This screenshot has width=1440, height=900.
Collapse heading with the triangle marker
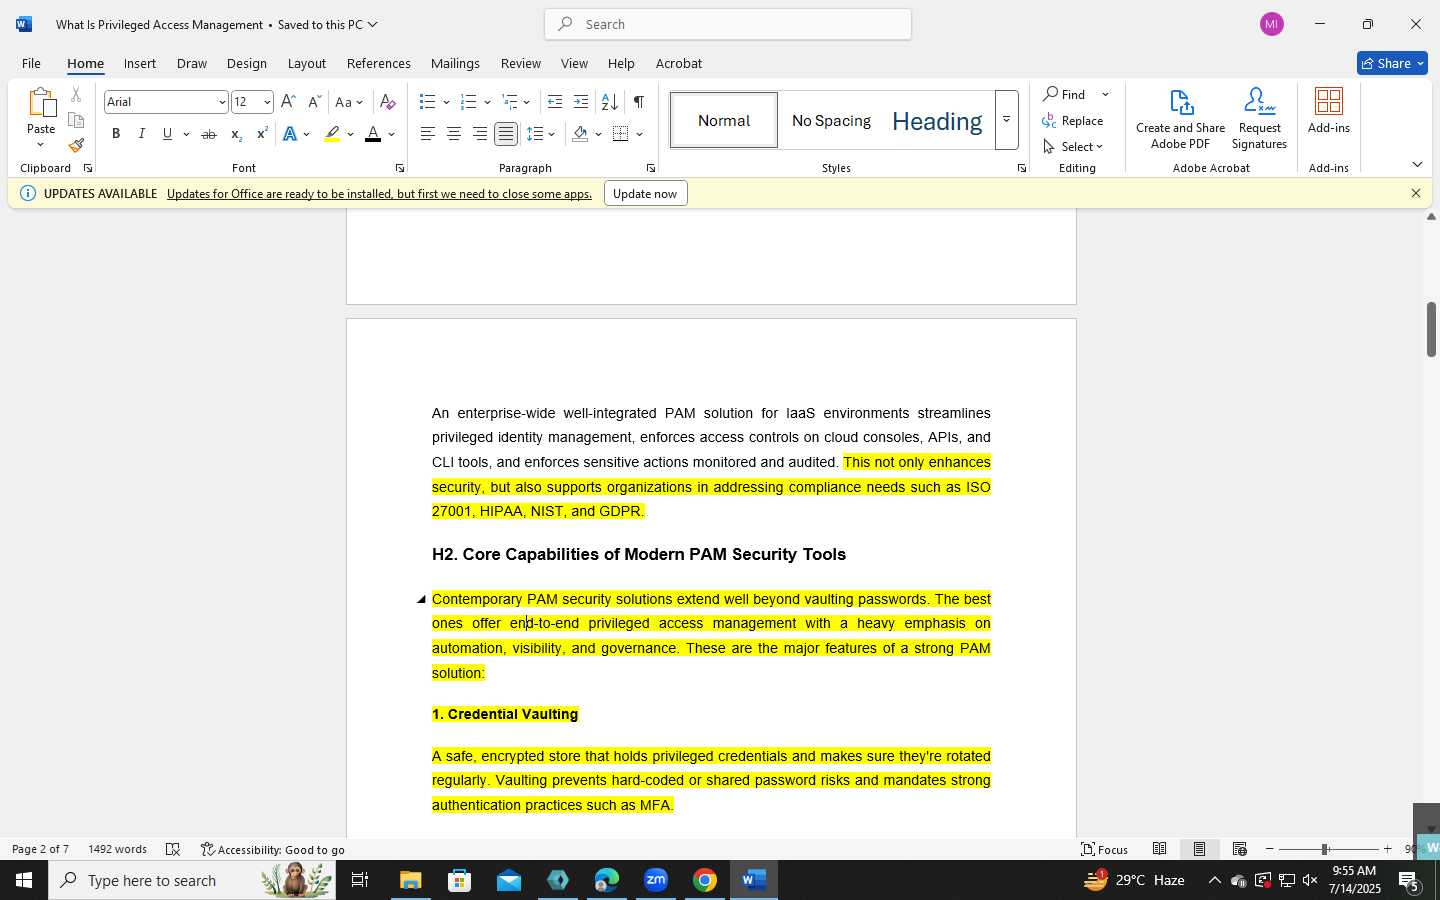click(x=421, y=599)
